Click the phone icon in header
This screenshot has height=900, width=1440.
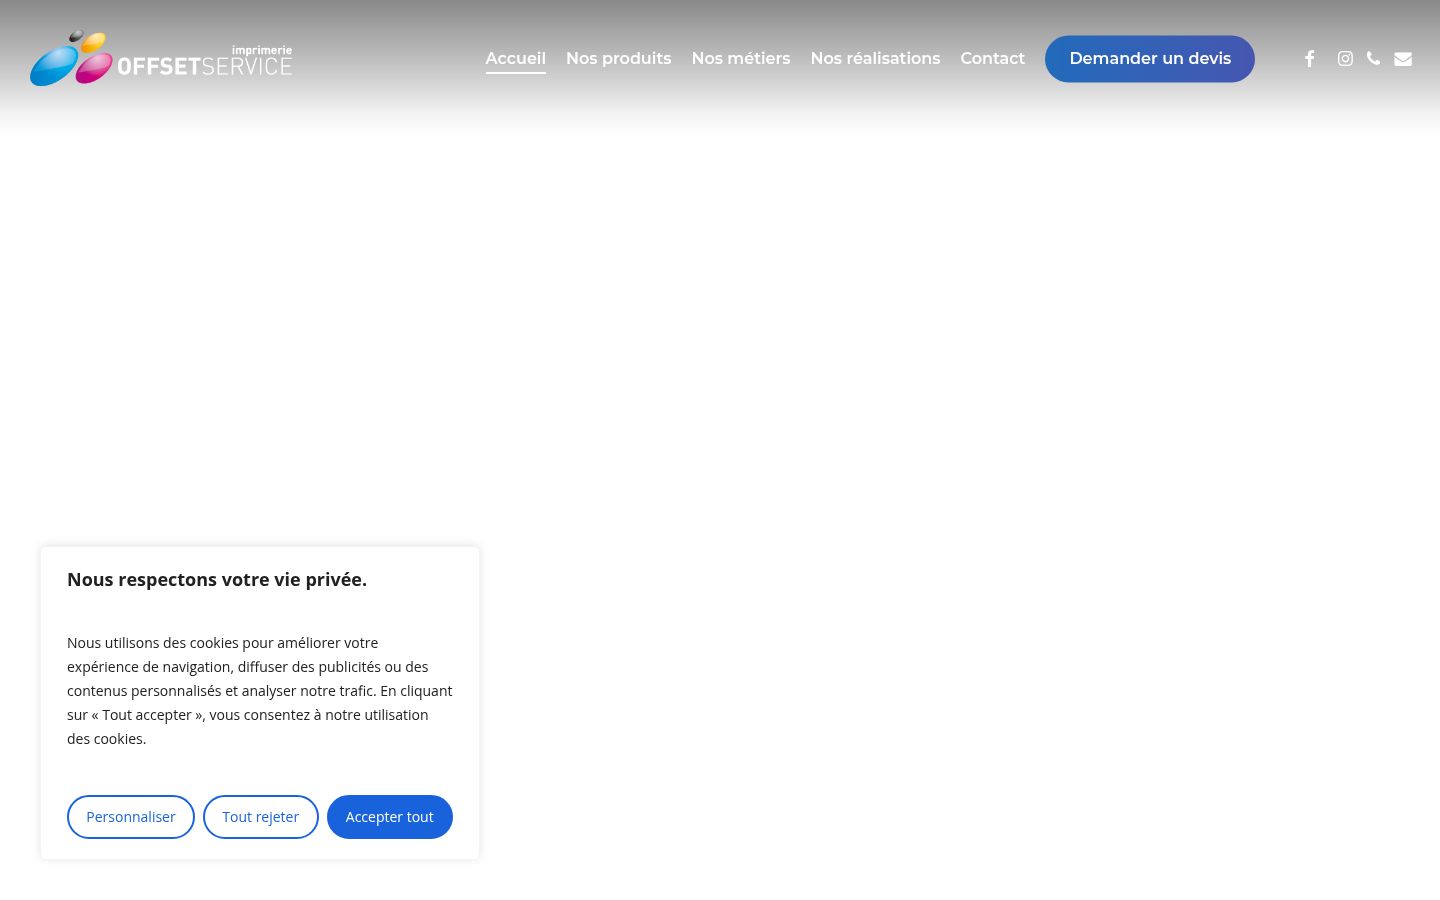[1373, 58]
